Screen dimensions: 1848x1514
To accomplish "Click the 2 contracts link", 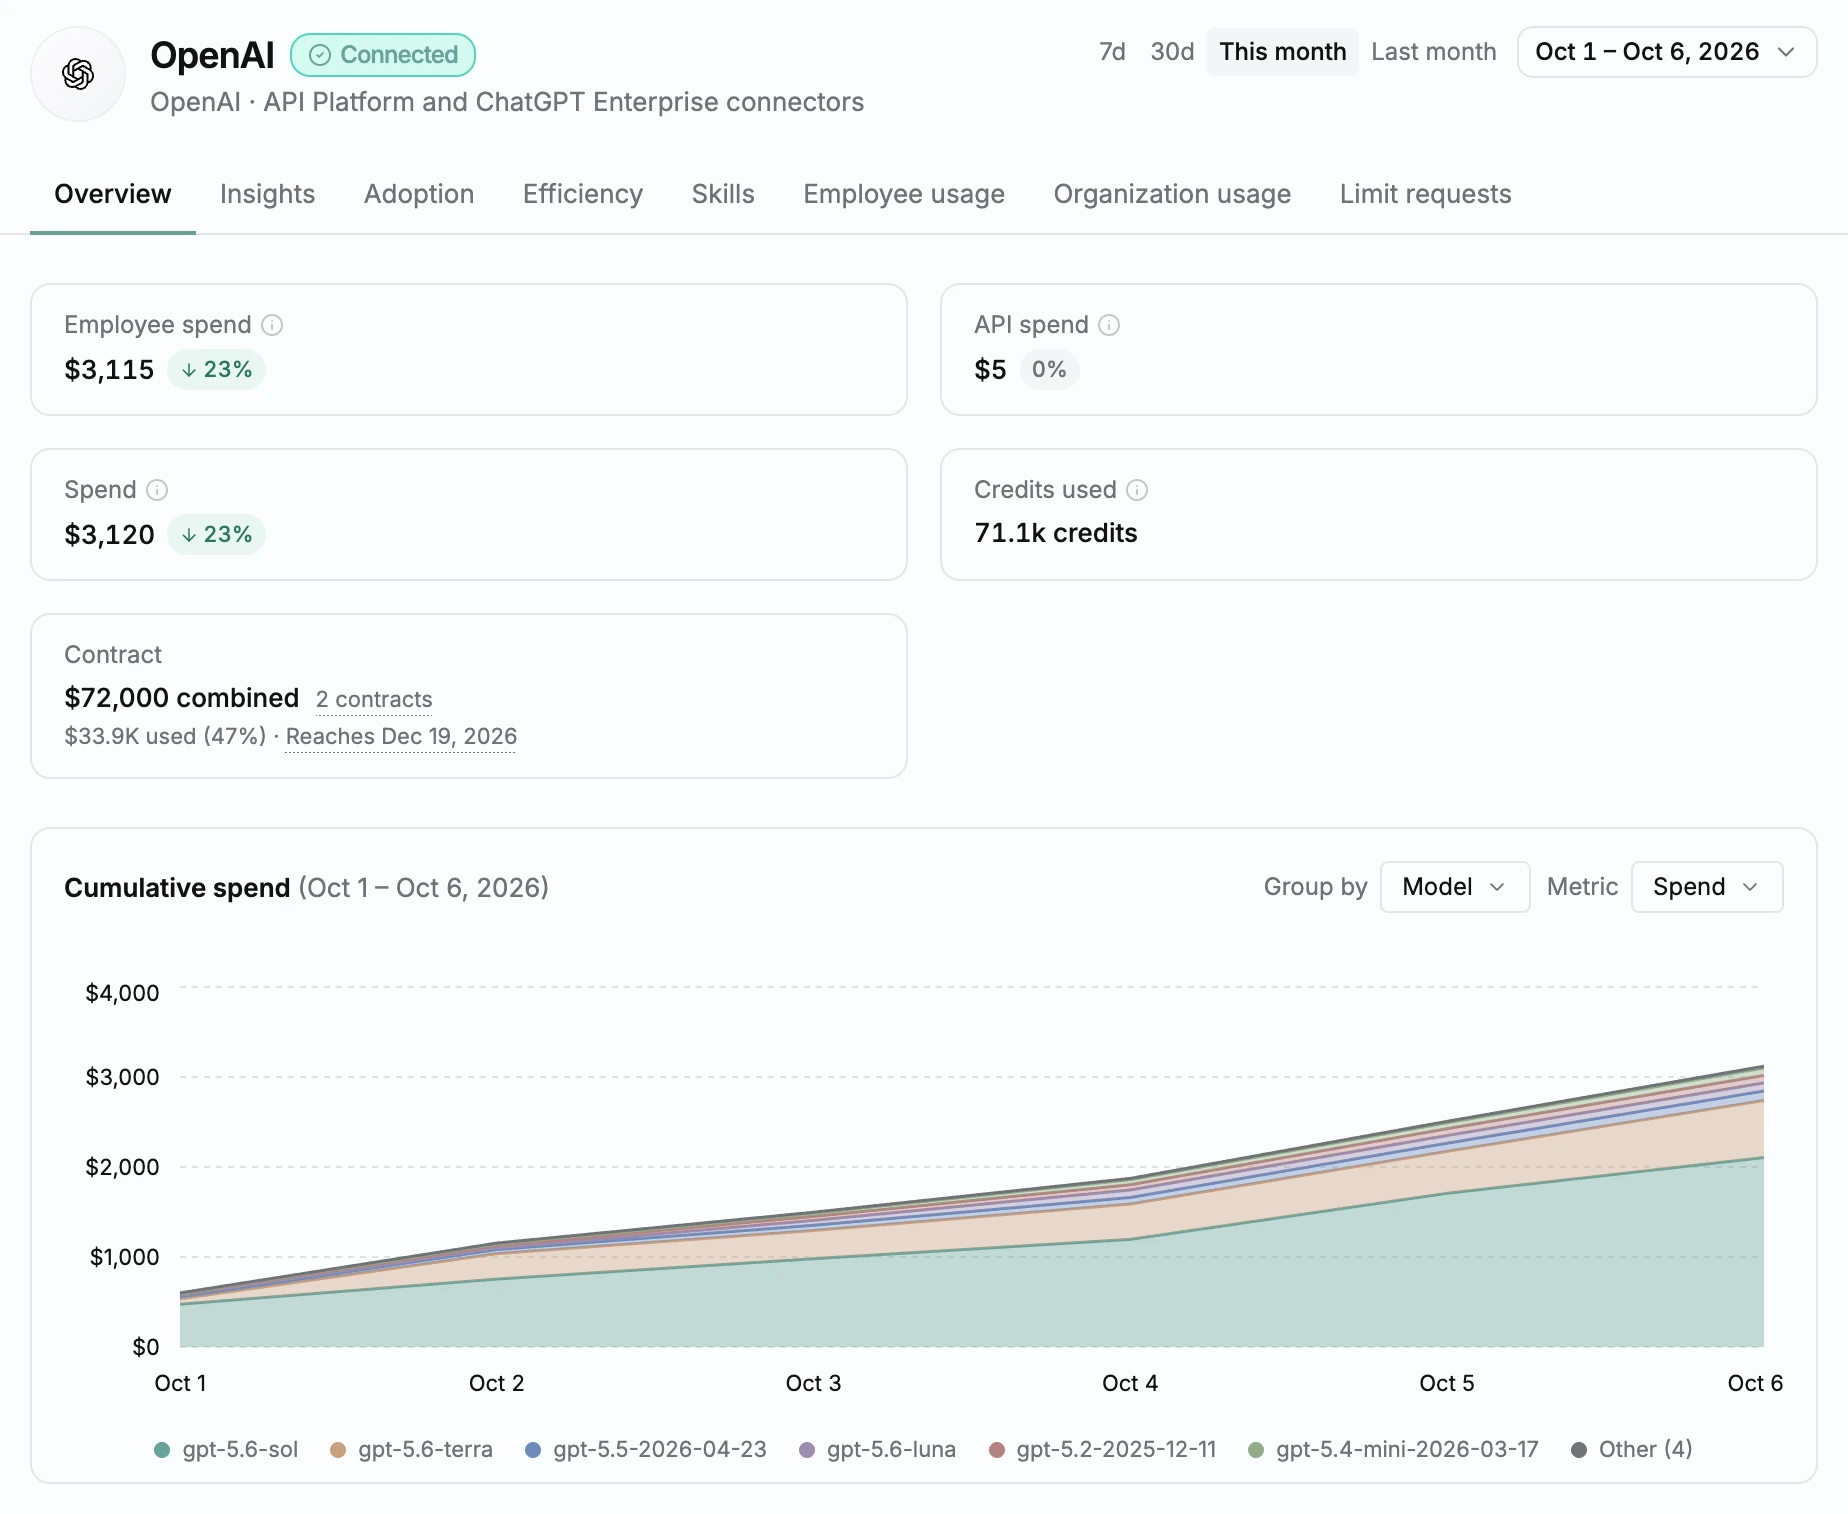I will (374, 699).
